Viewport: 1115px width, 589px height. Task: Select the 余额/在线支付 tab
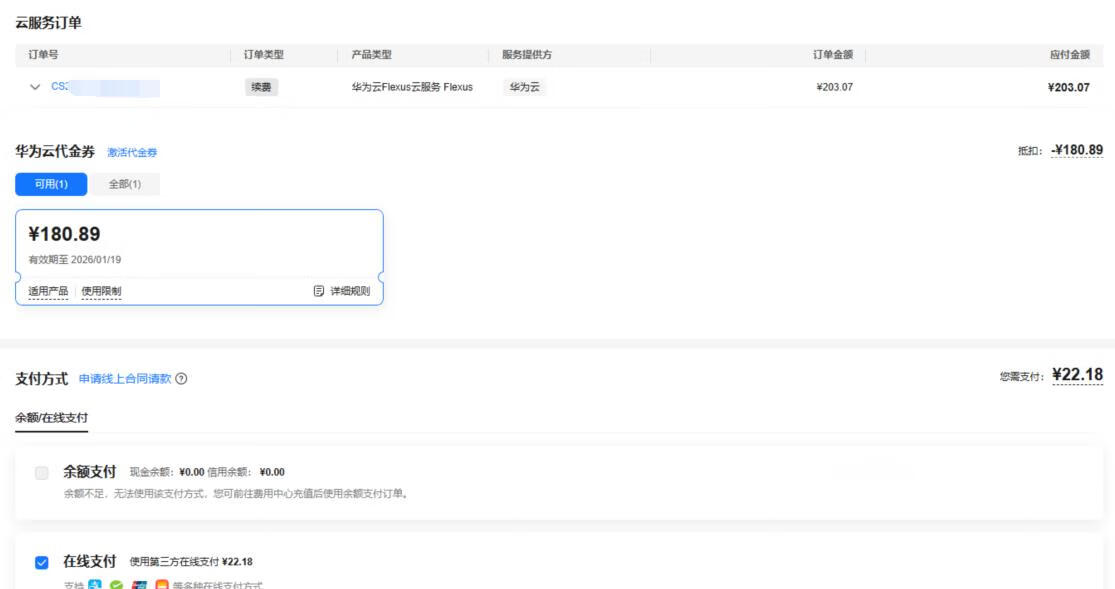[x=51, y=417]
